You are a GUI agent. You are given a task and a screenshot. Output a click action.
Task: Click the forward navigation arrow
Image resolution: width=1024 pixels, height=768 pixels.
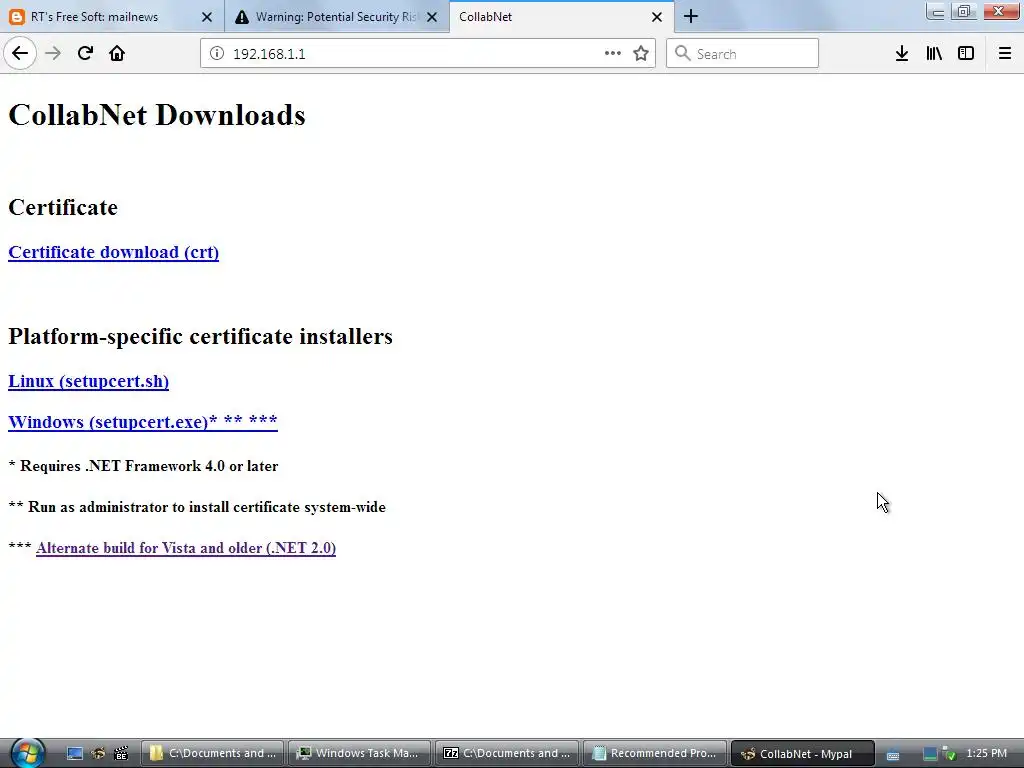point(53,53)
